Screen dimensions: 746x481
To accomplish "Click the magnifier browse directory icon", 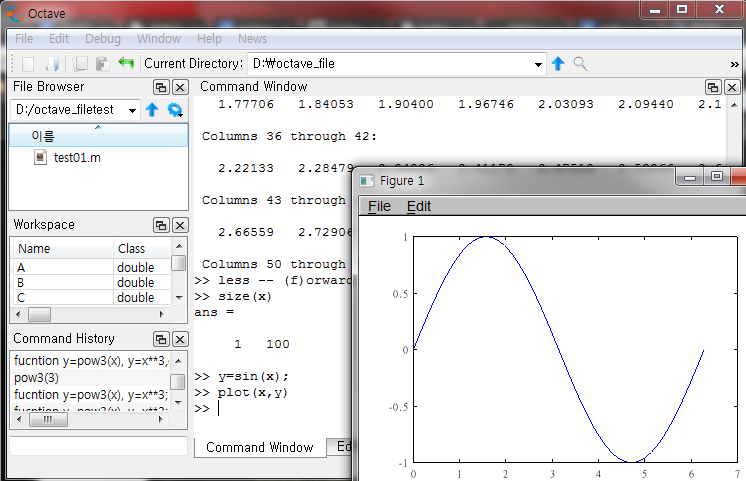I will [580, 64].
